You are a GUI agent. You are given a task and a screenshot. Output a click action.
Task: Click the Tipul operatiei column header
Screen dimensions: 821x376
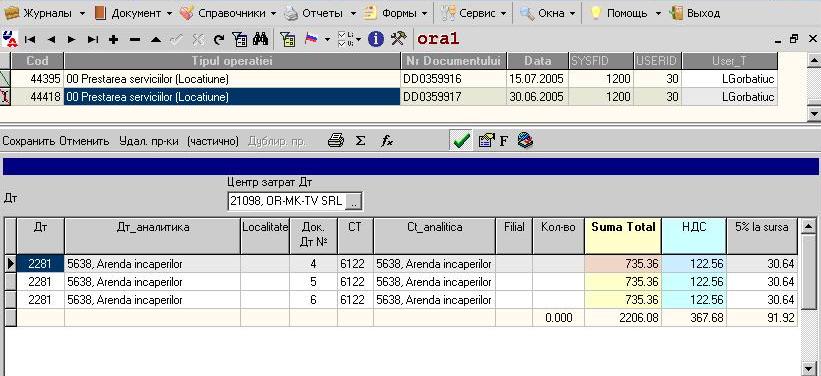pyautogui.click(x=232, y=61)
